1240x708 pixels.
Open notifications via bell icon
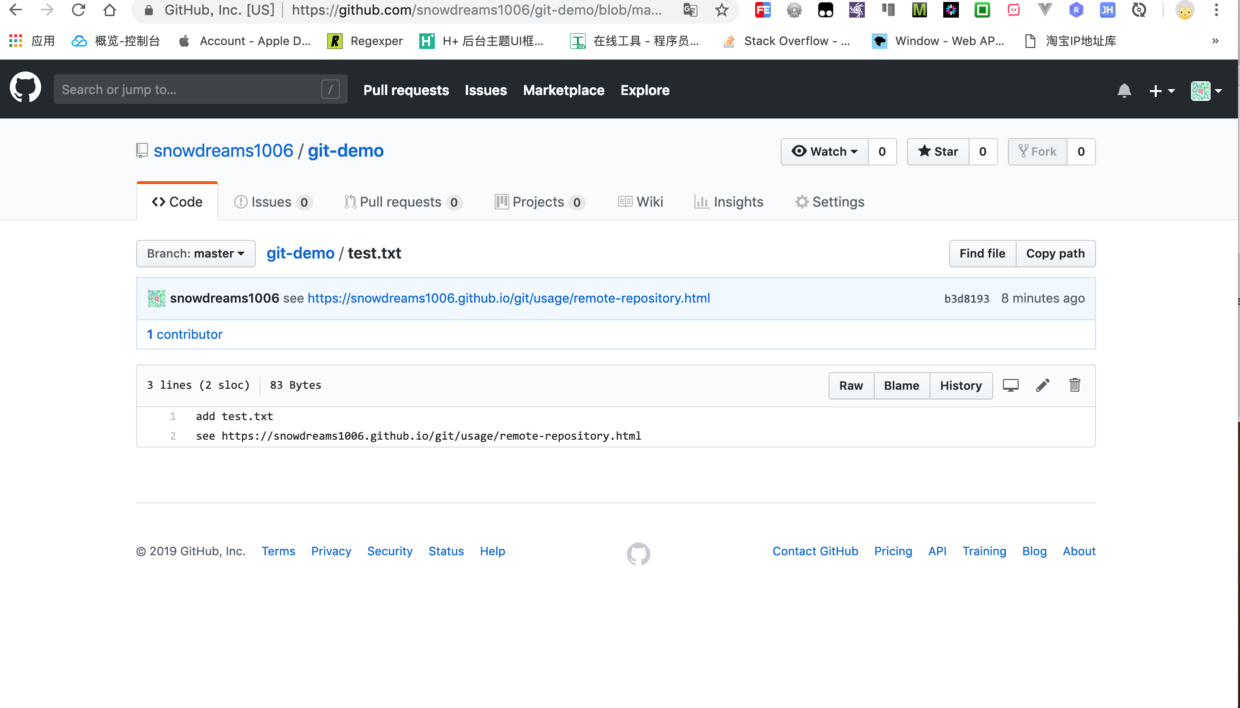point(1124,90)
